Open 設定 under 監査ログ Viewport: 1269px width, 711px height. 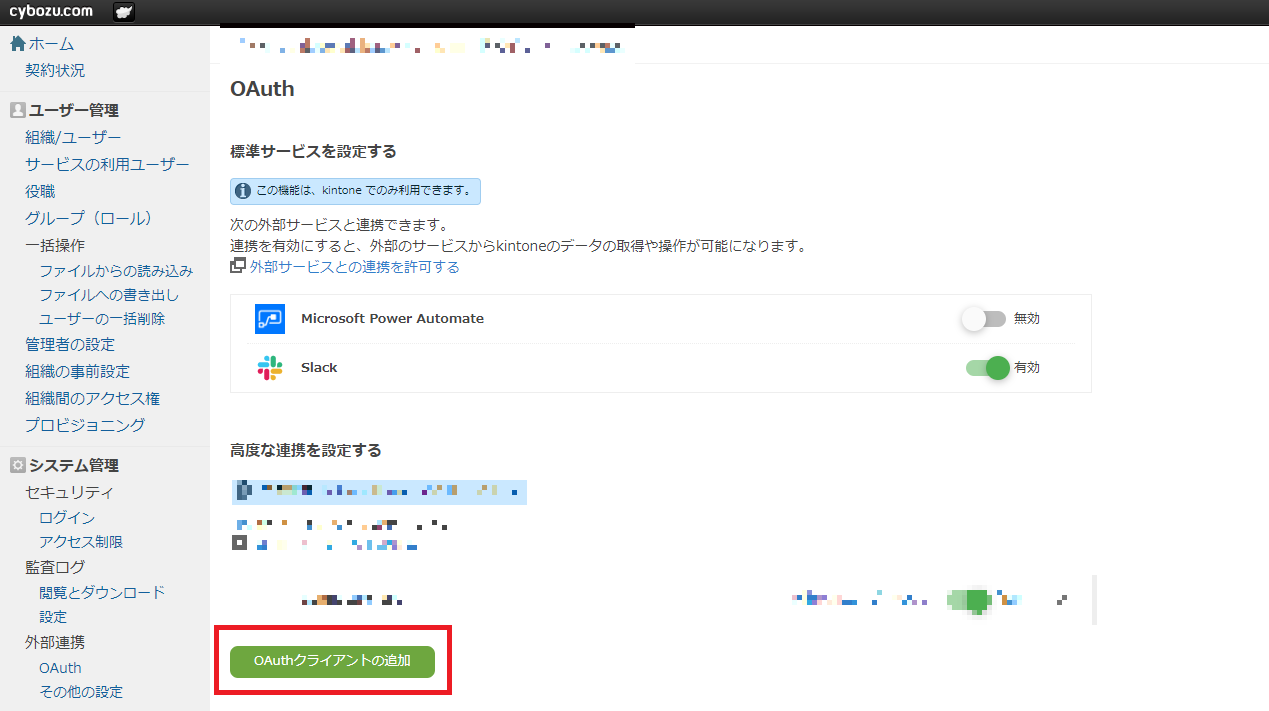53,617
